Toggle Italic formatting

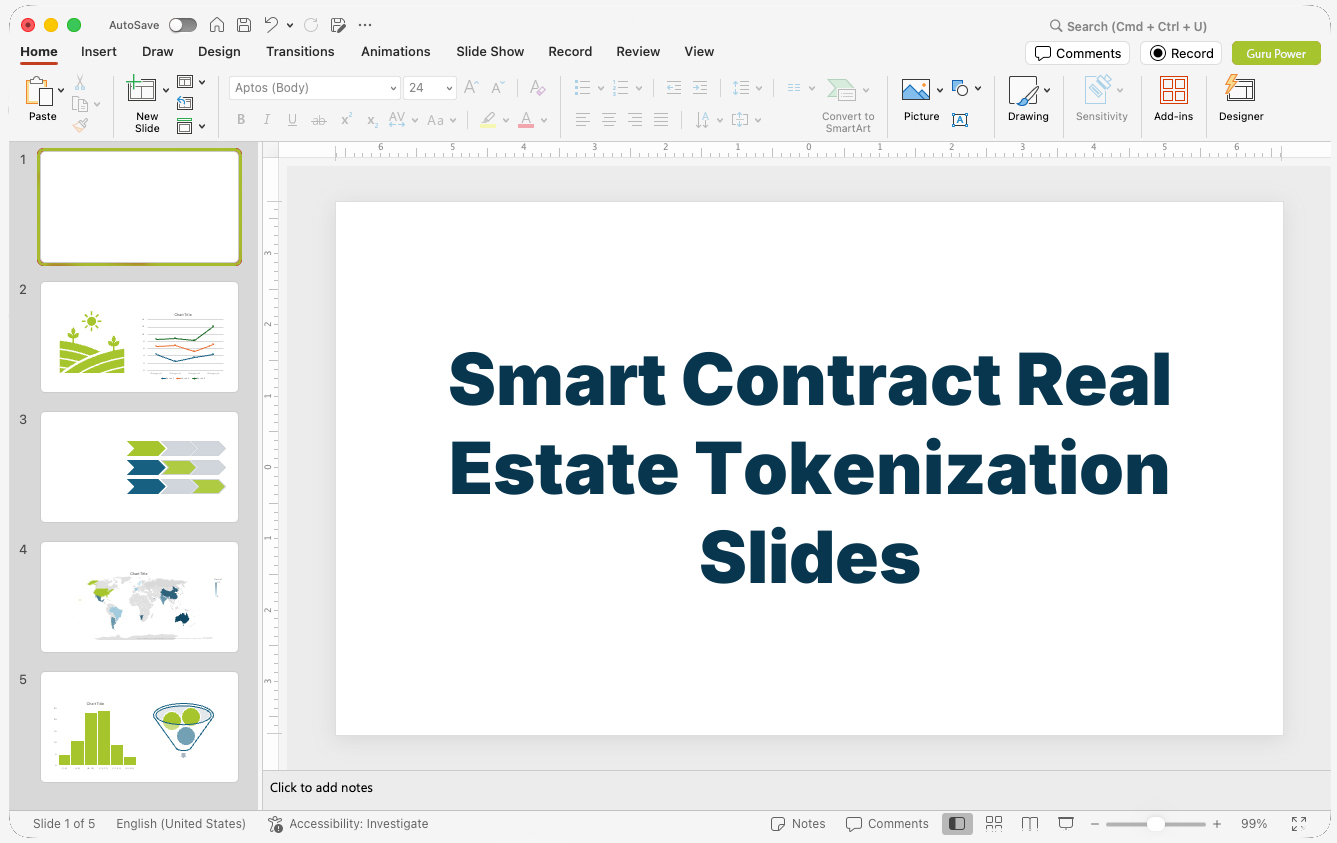pos(267,120)
